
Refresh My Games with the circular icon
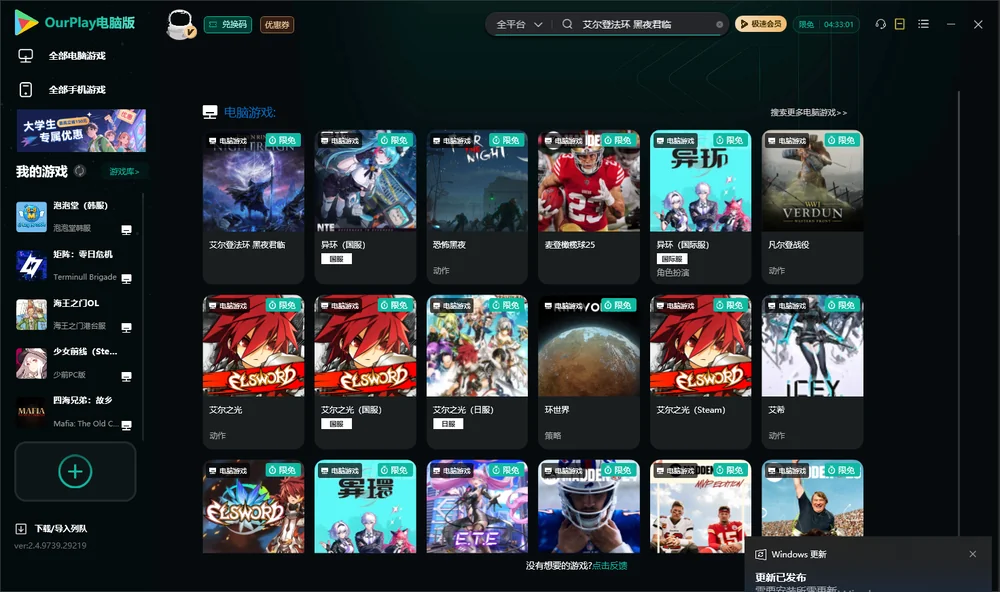point(80,171)
